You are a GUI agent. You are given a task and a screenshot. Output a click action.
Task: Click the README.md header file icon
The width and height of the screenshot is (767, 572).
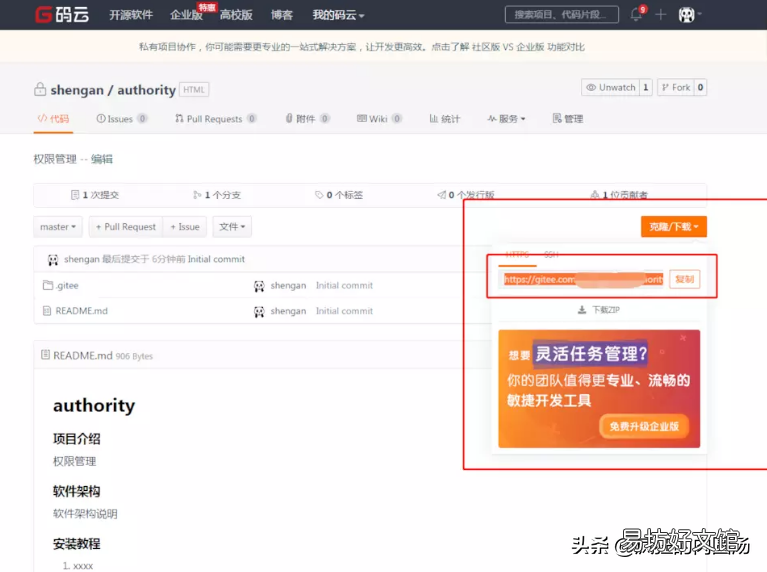[45, 355]
